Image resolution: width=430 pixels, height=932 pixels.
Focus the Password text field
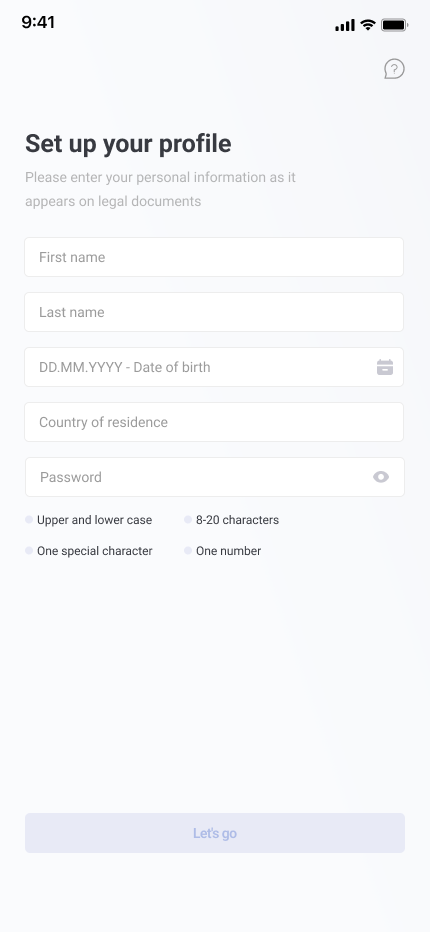(215, 477)
